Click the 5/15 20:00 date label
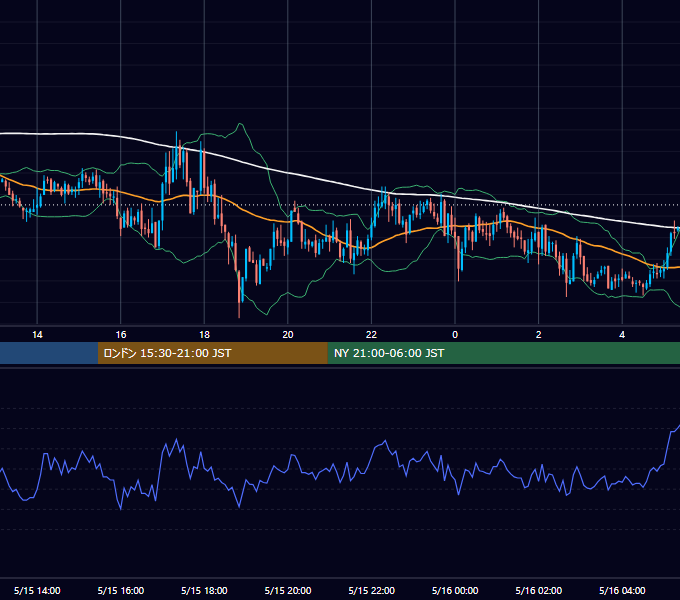 (x=288, y=590)
